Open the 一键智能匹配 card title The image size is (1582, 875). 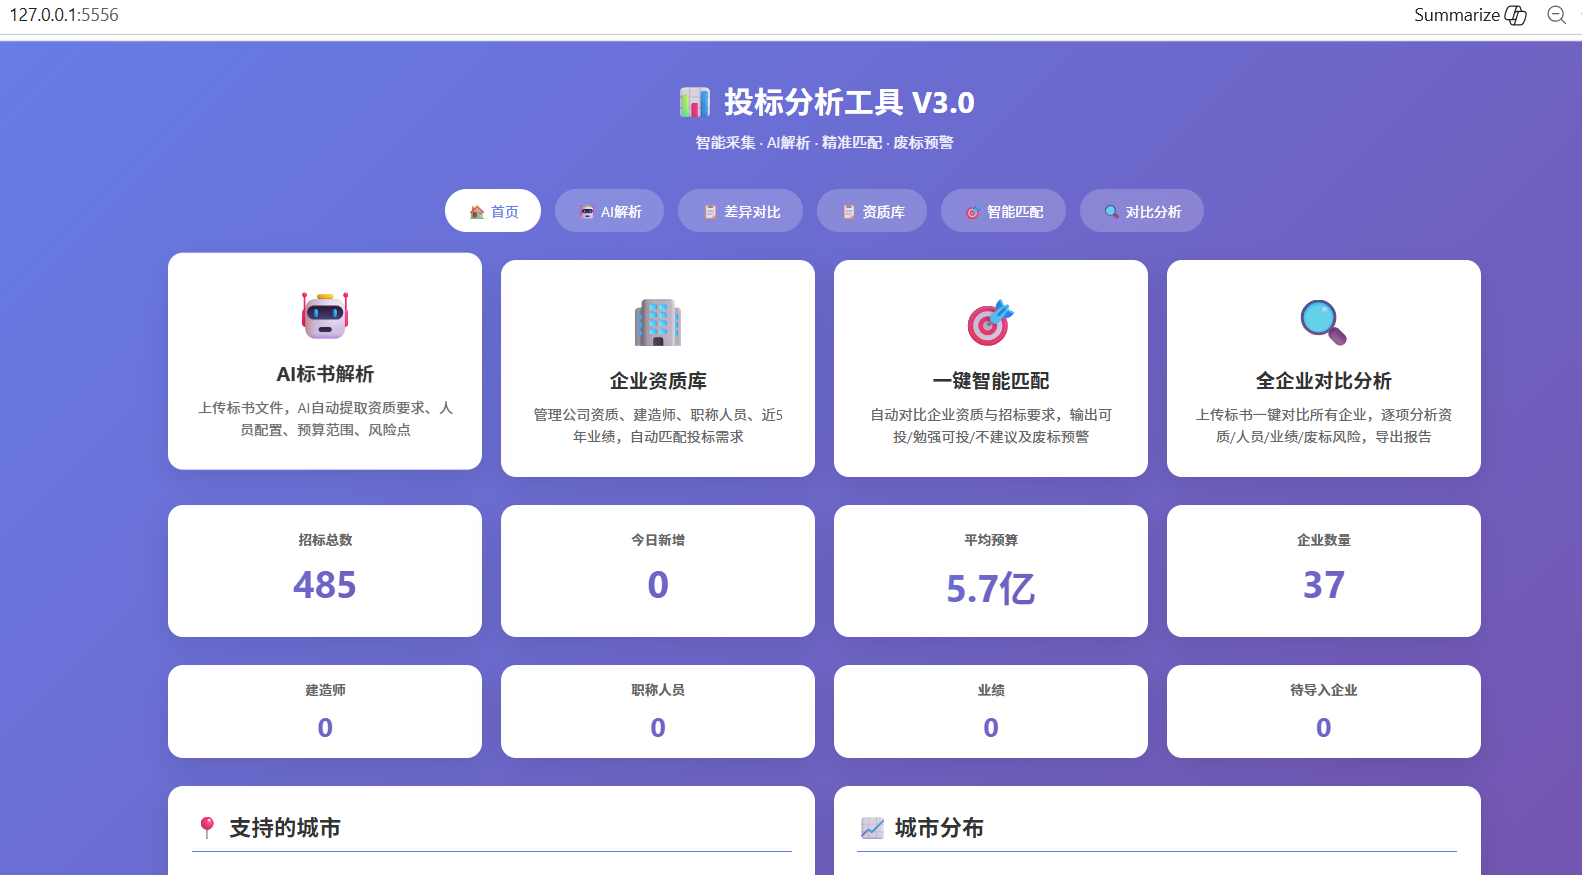[991, 381]
